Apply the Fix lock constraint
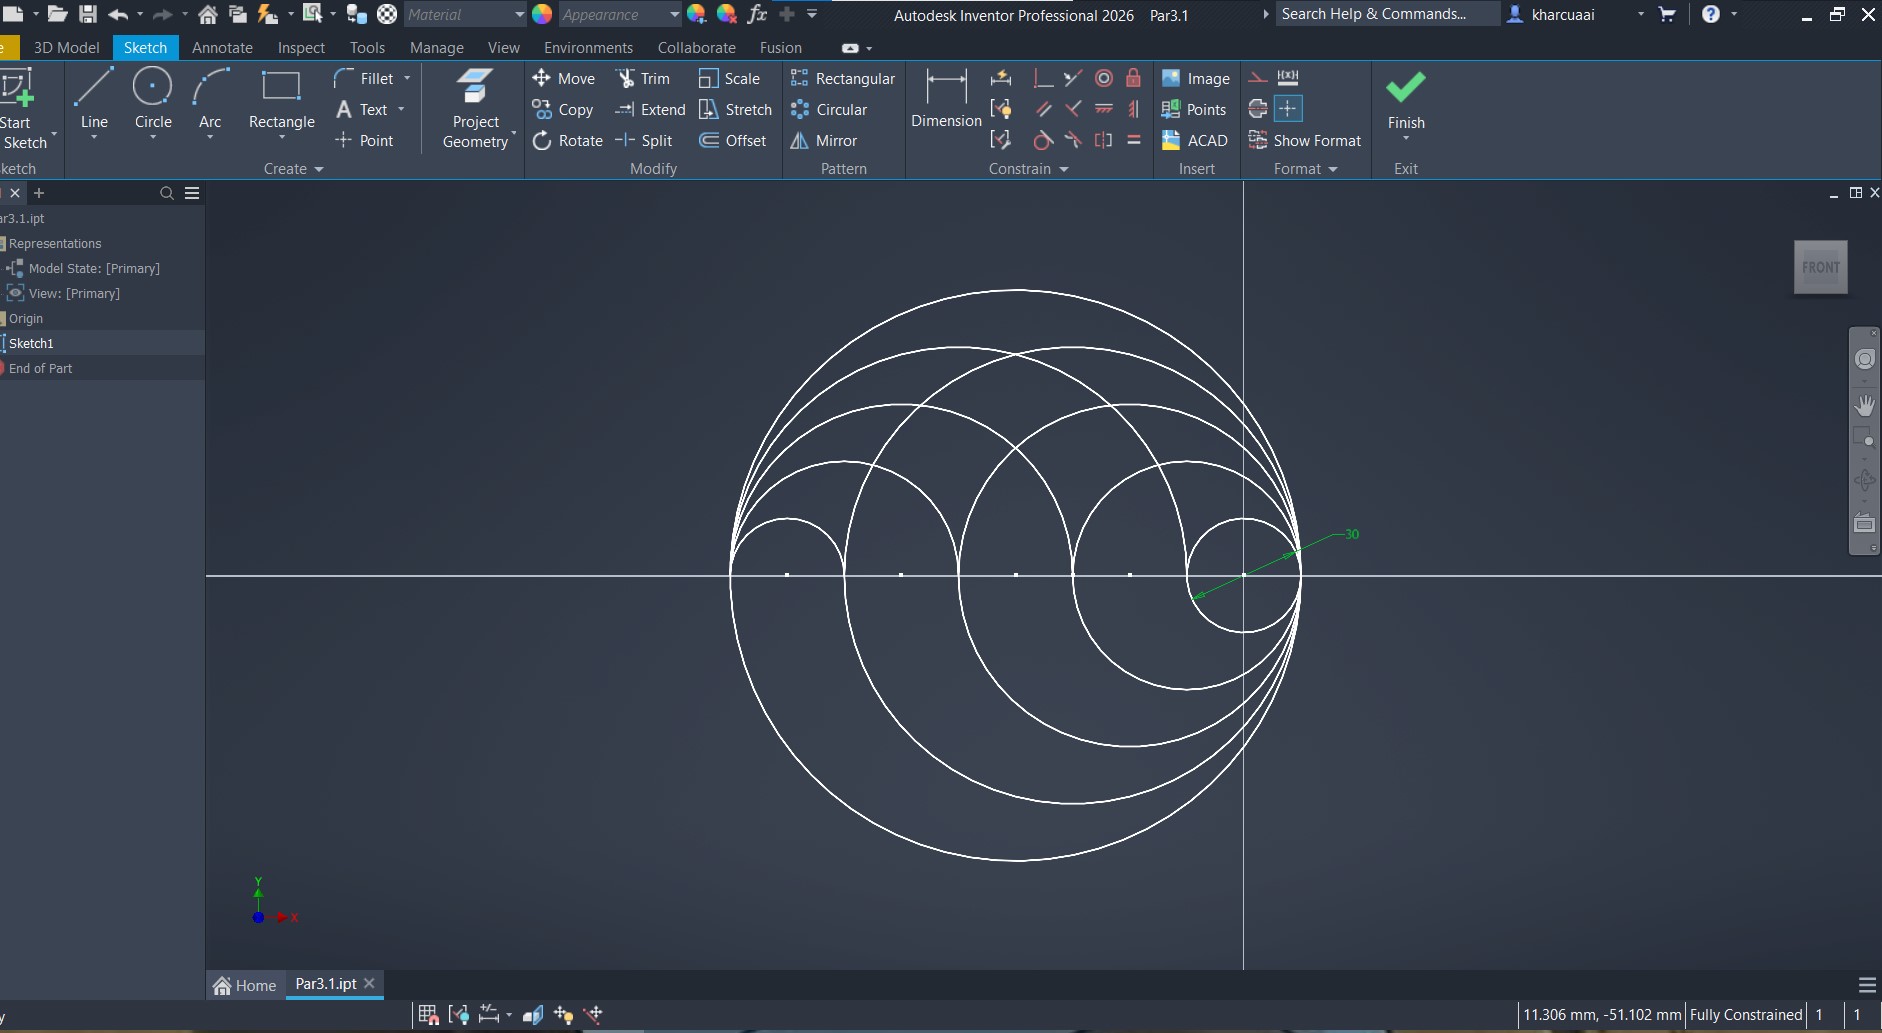This screenshot has width=1882, height=1033. point(1133,78)
